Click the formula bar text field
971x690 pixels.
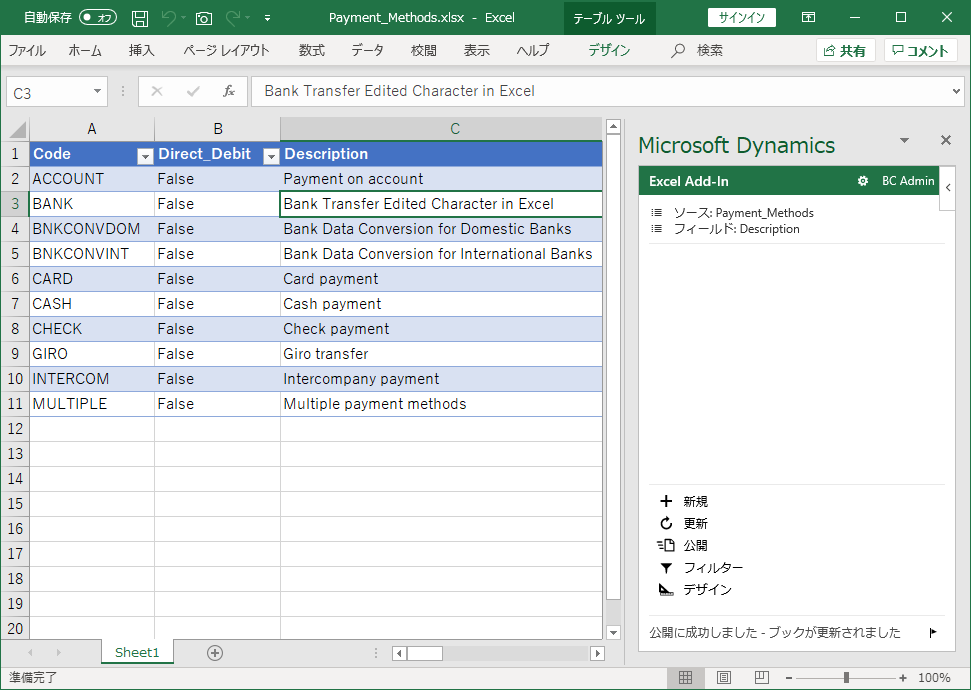pyautogui.click(x=607, y=92)
